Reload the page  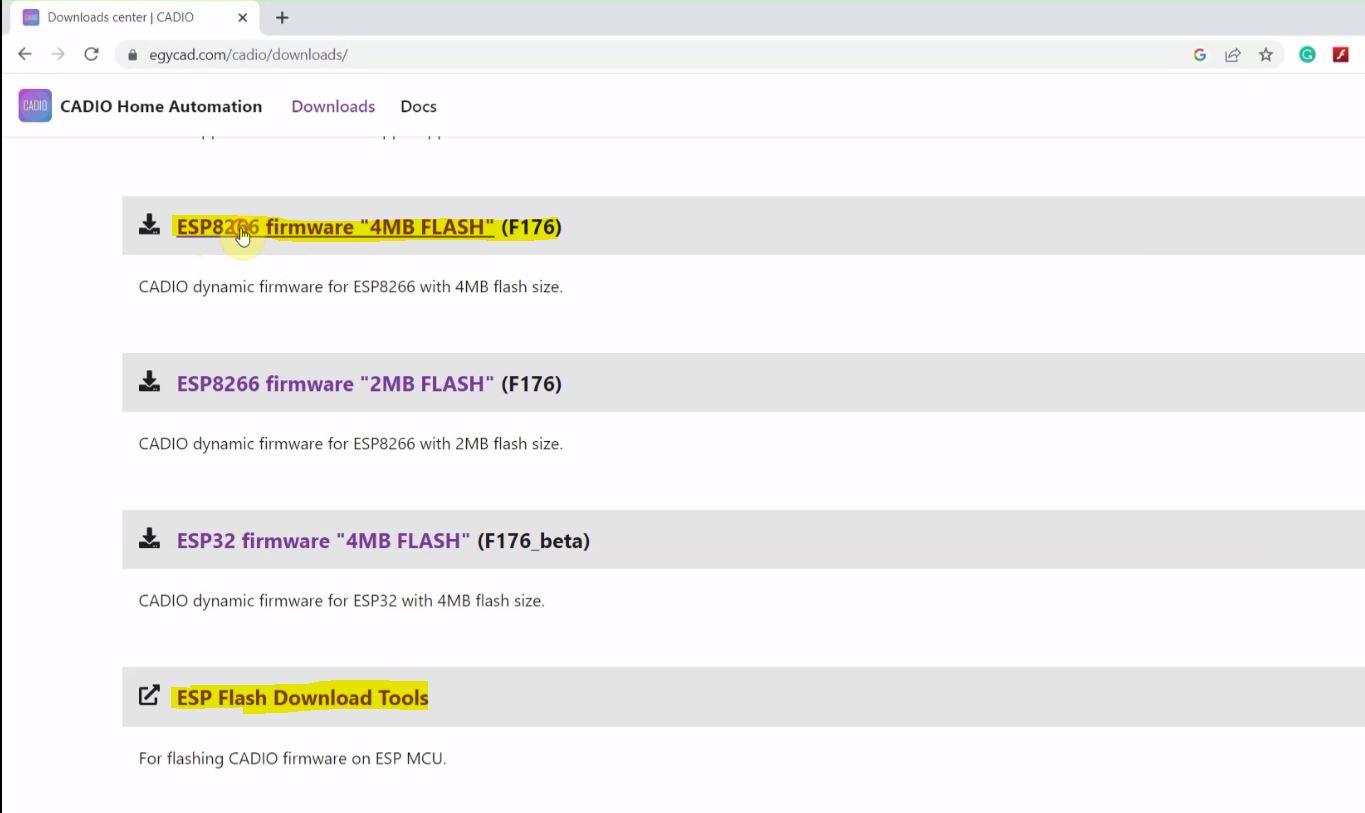[x=91, y=54]
